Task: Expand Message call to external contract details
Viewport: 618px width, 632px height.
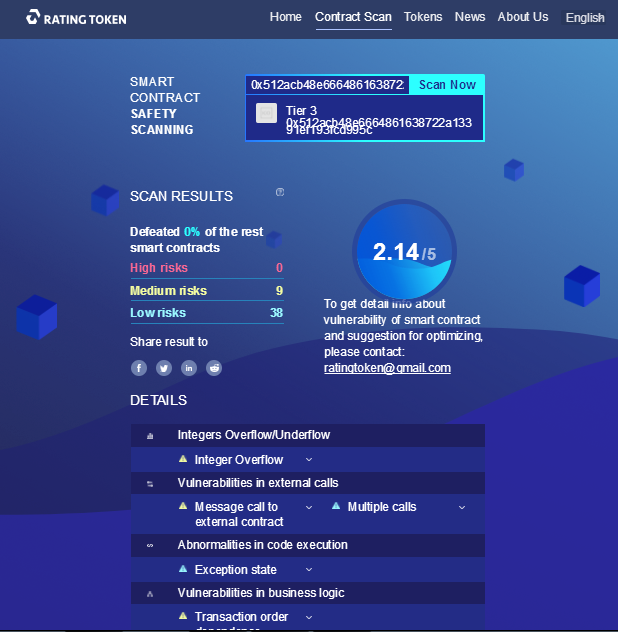Action: point(309,507)
